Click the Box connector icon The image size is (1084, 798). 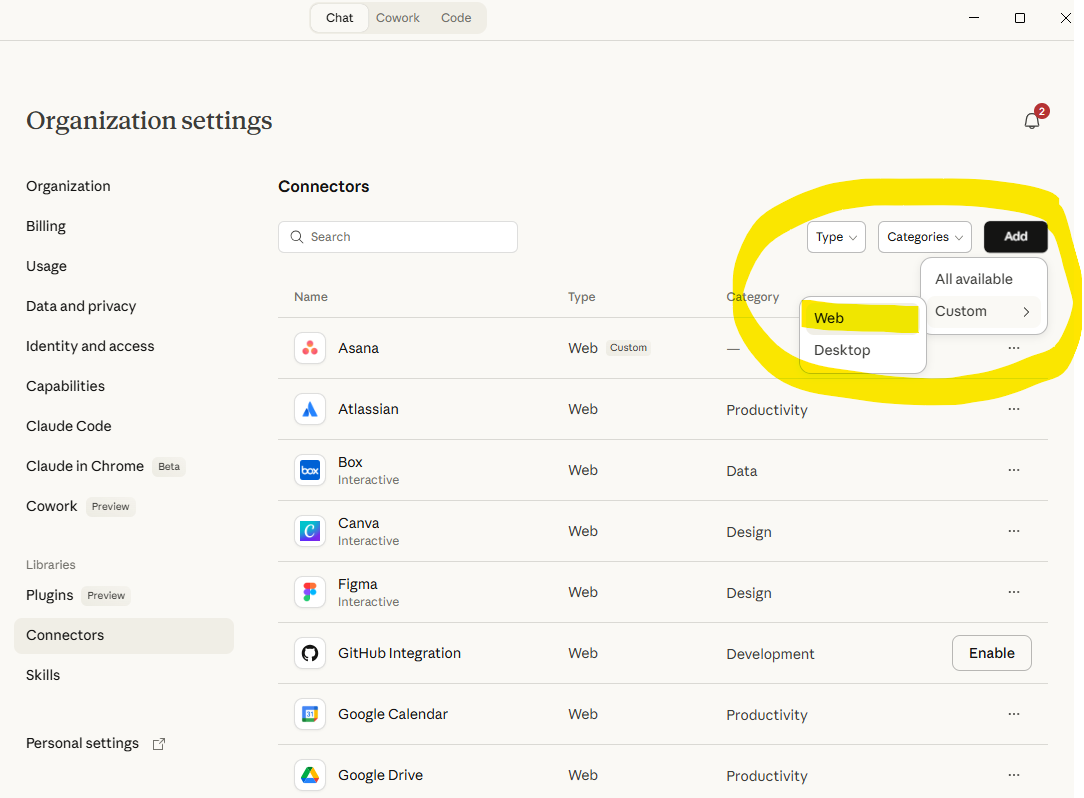(310, 470)
